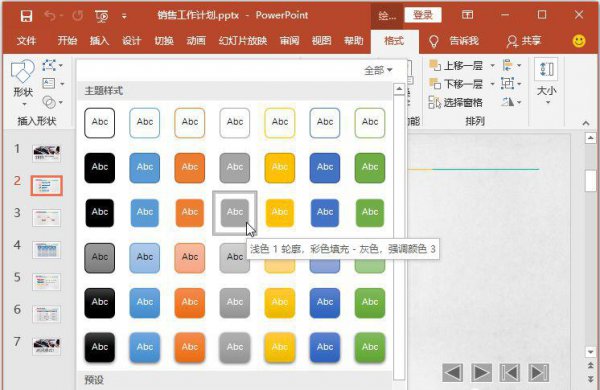Switch to the 切换 tab
The image size is (600, 390).
(x=164, y=41)
